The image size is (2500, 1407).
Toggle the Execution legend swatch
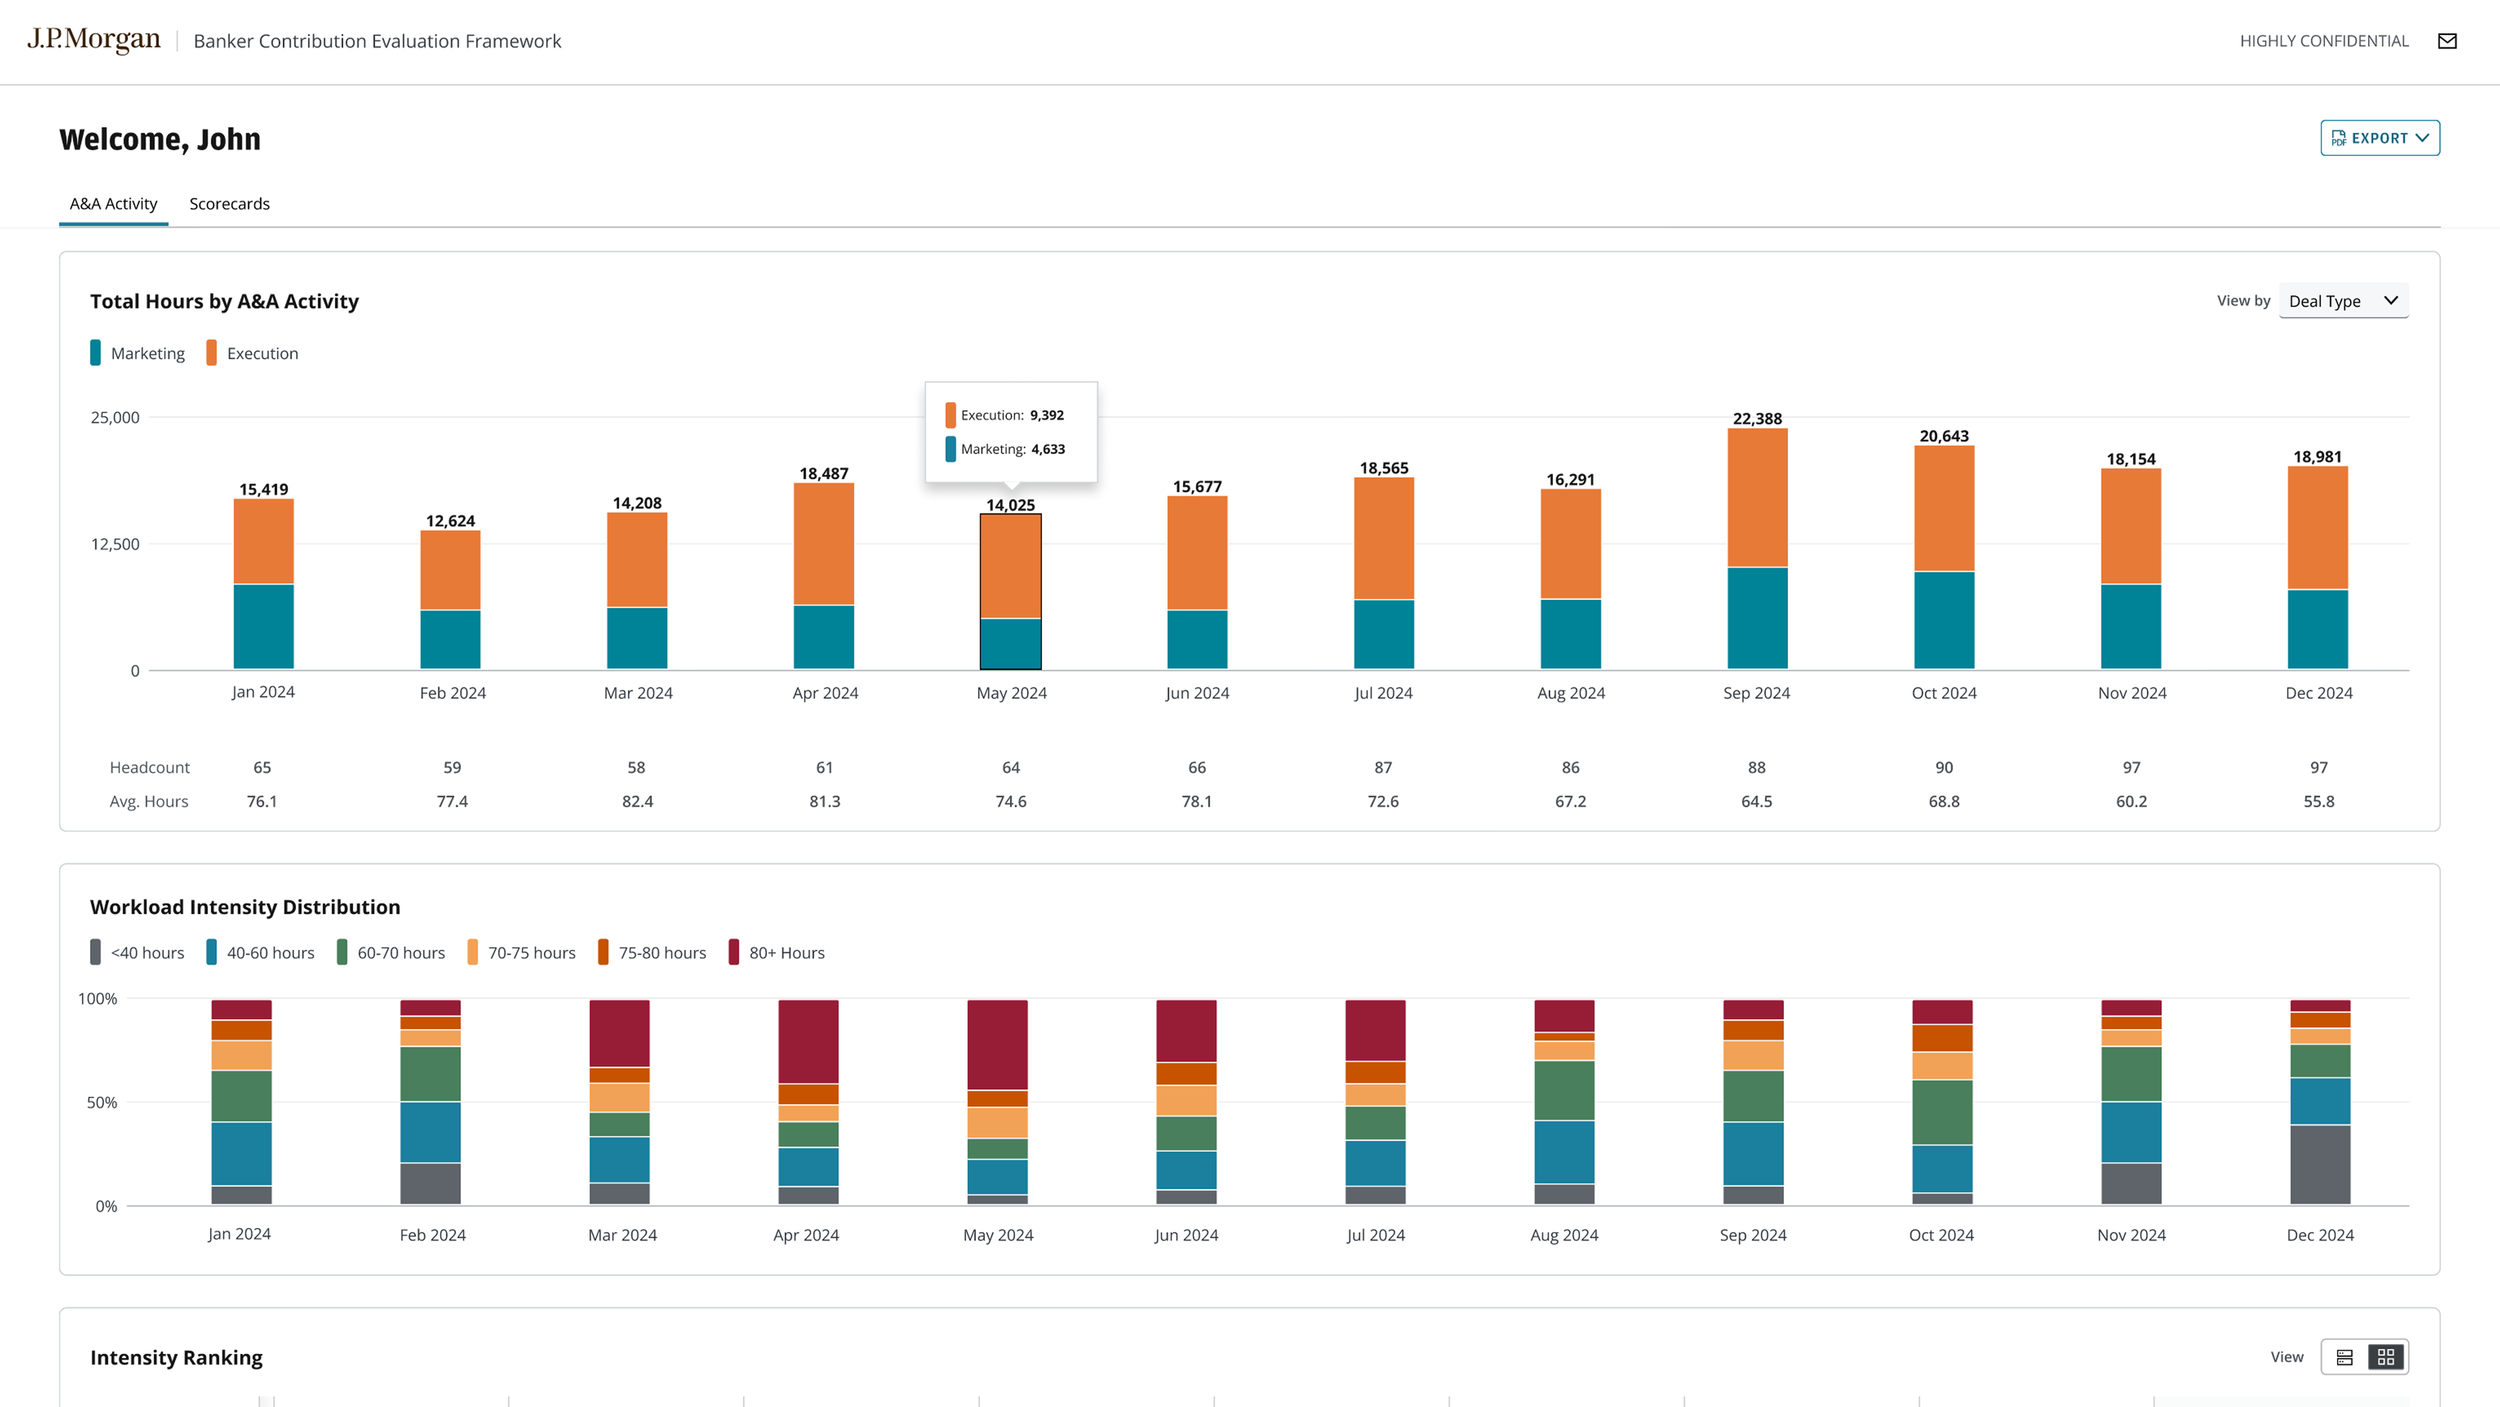pos(211,353)
